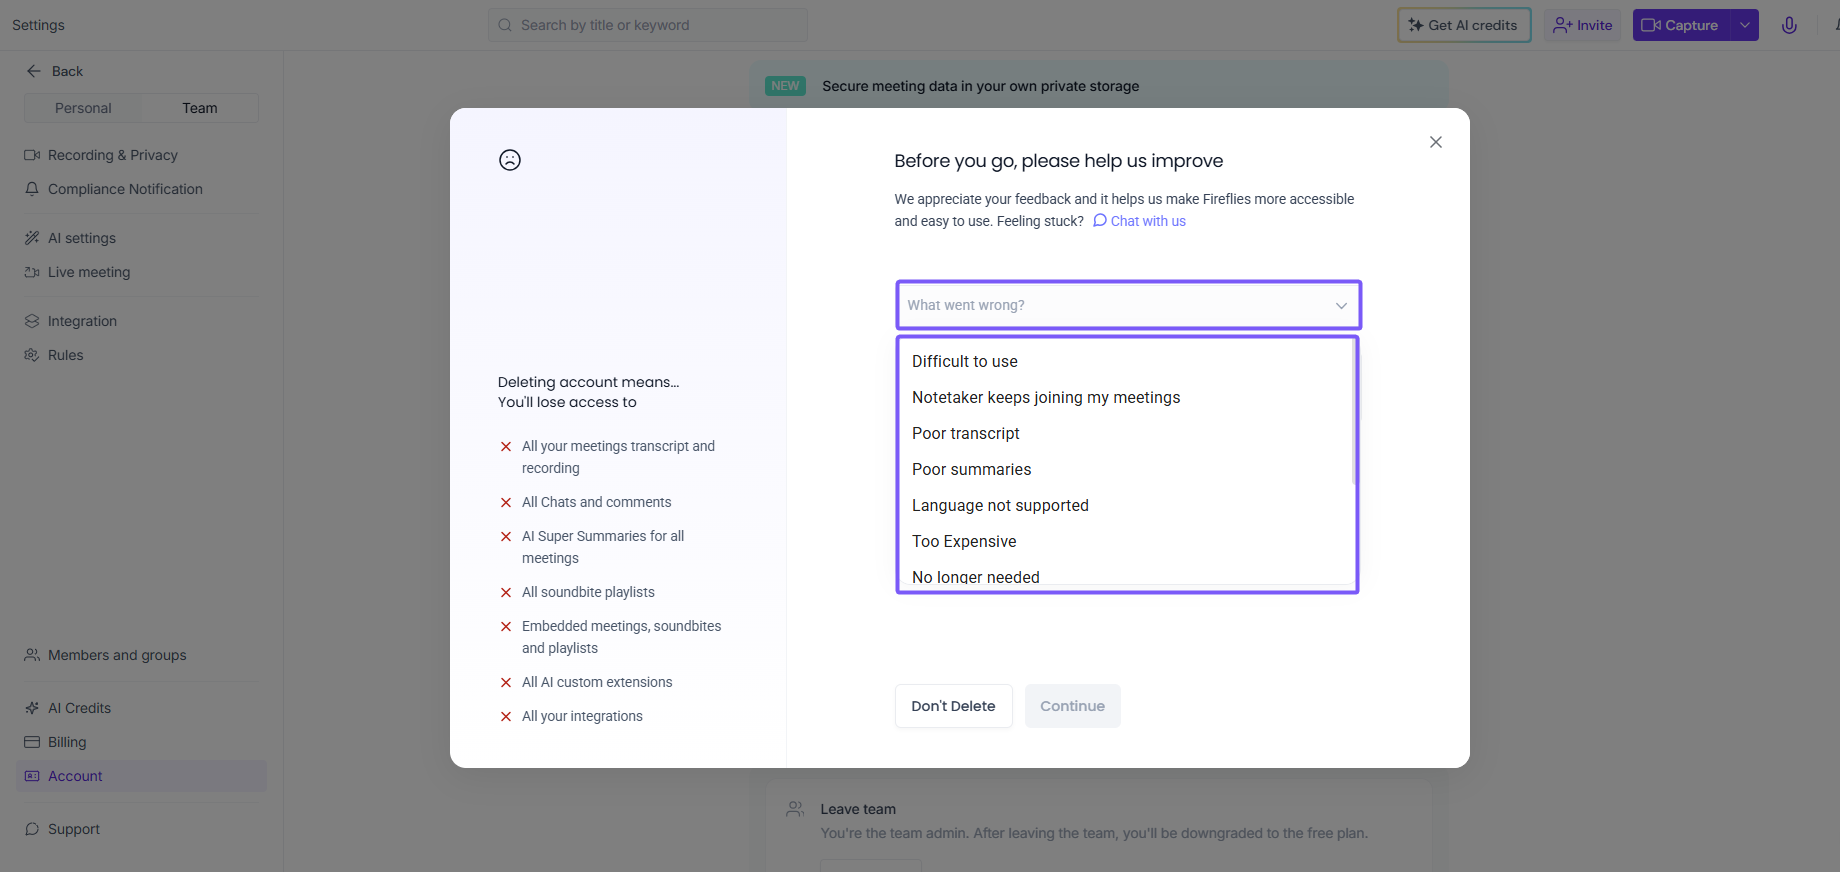Open the Capture button dropdown arrow
This screenshot has width=1840, height=872.
tap(1745, 25)
